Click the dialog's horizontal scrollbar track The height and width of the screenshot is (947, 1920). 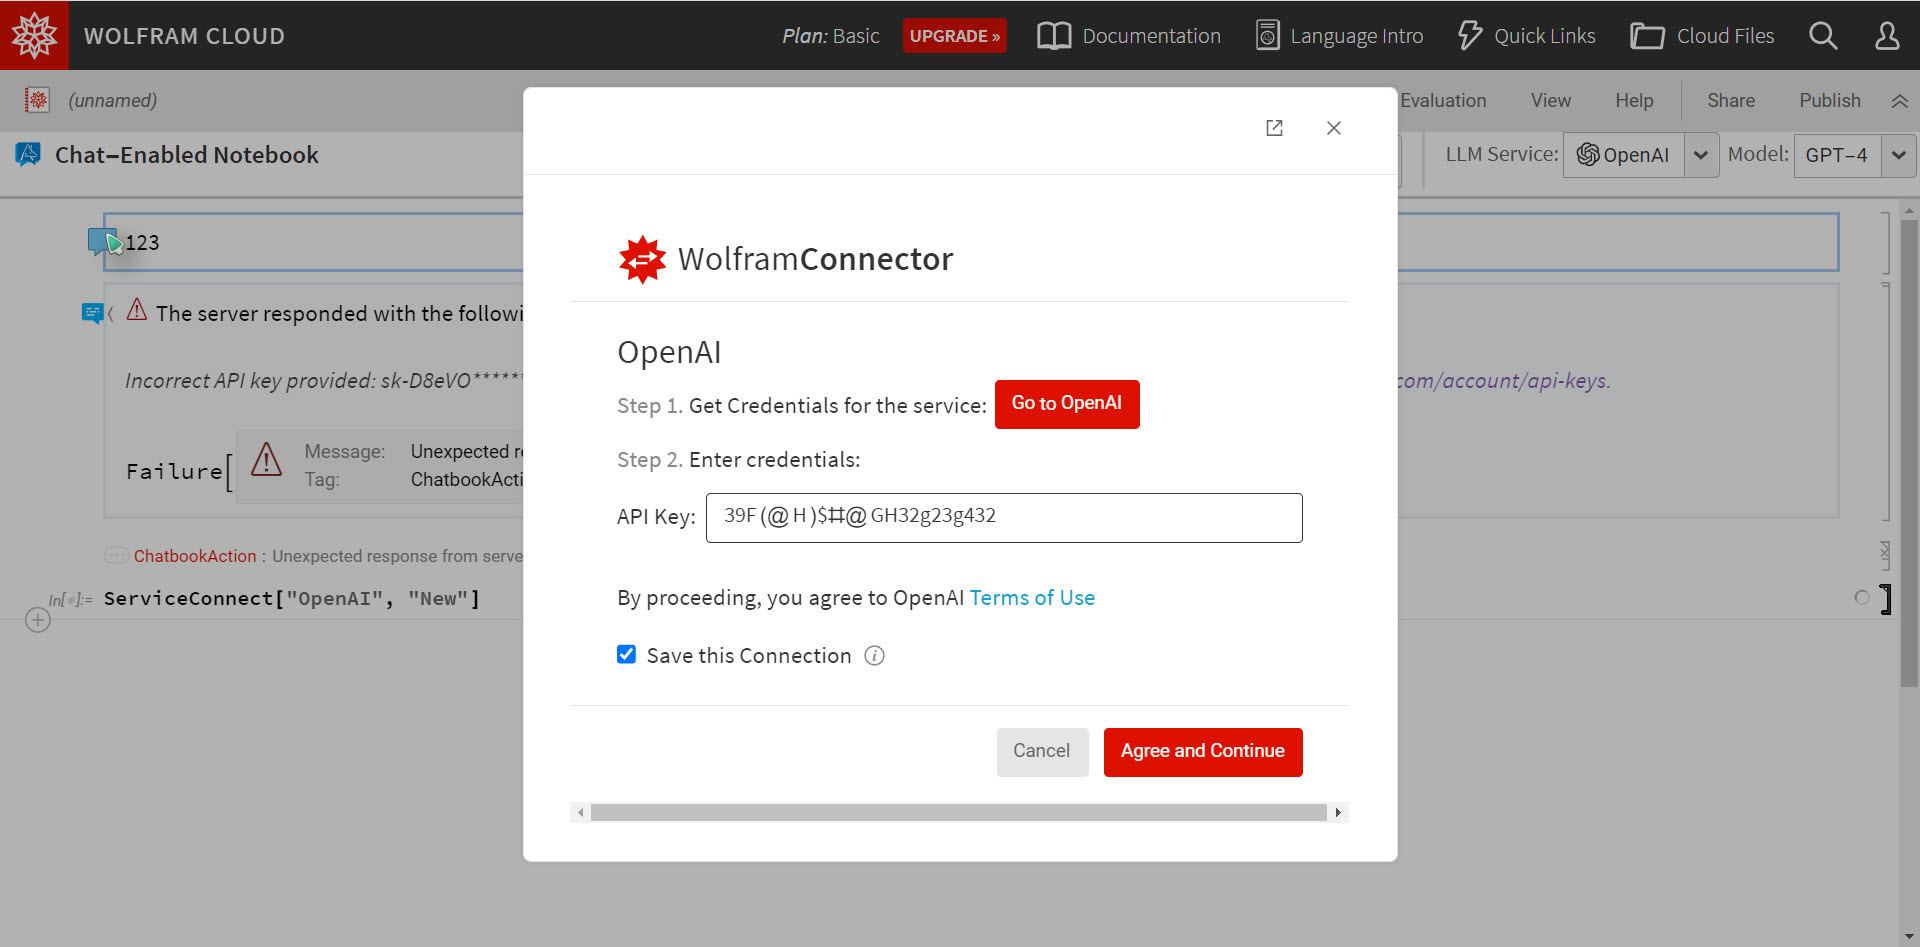pos(958,813)
